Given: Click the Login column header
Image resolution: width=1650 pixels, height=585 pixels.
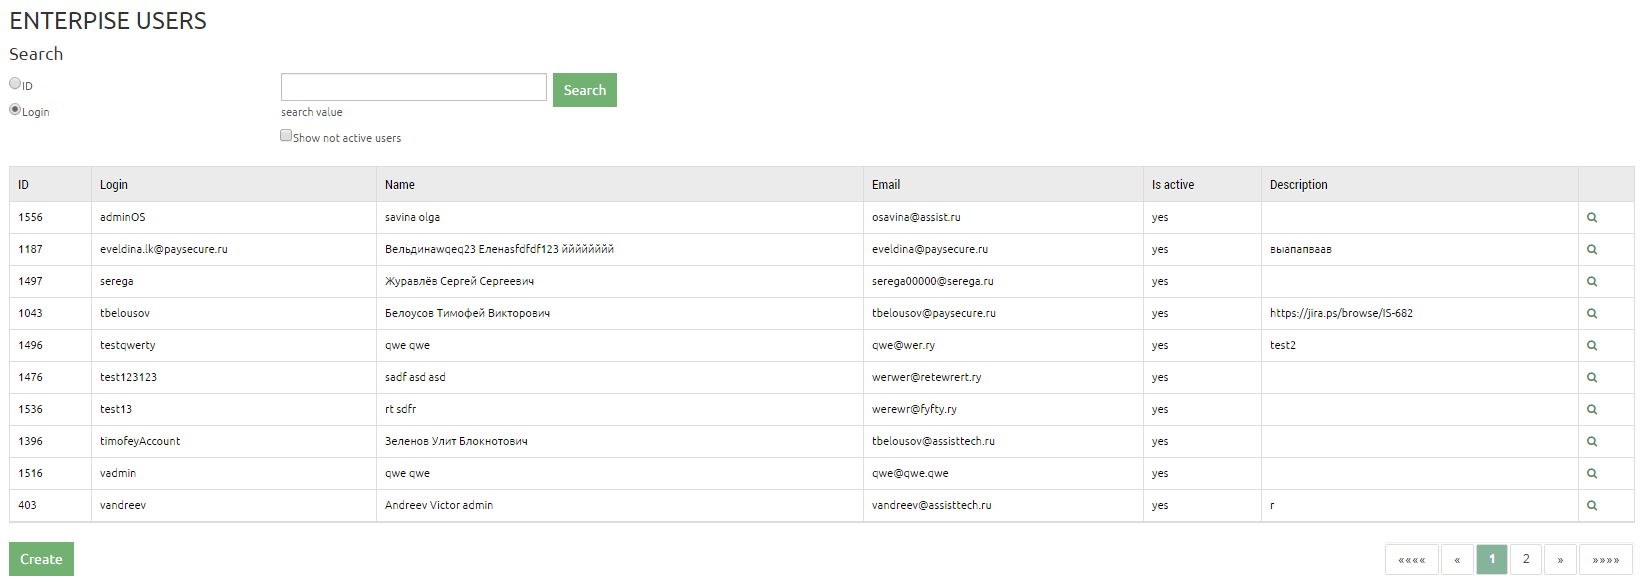Looking at the screenshot, I should click(x=114, y=185).
